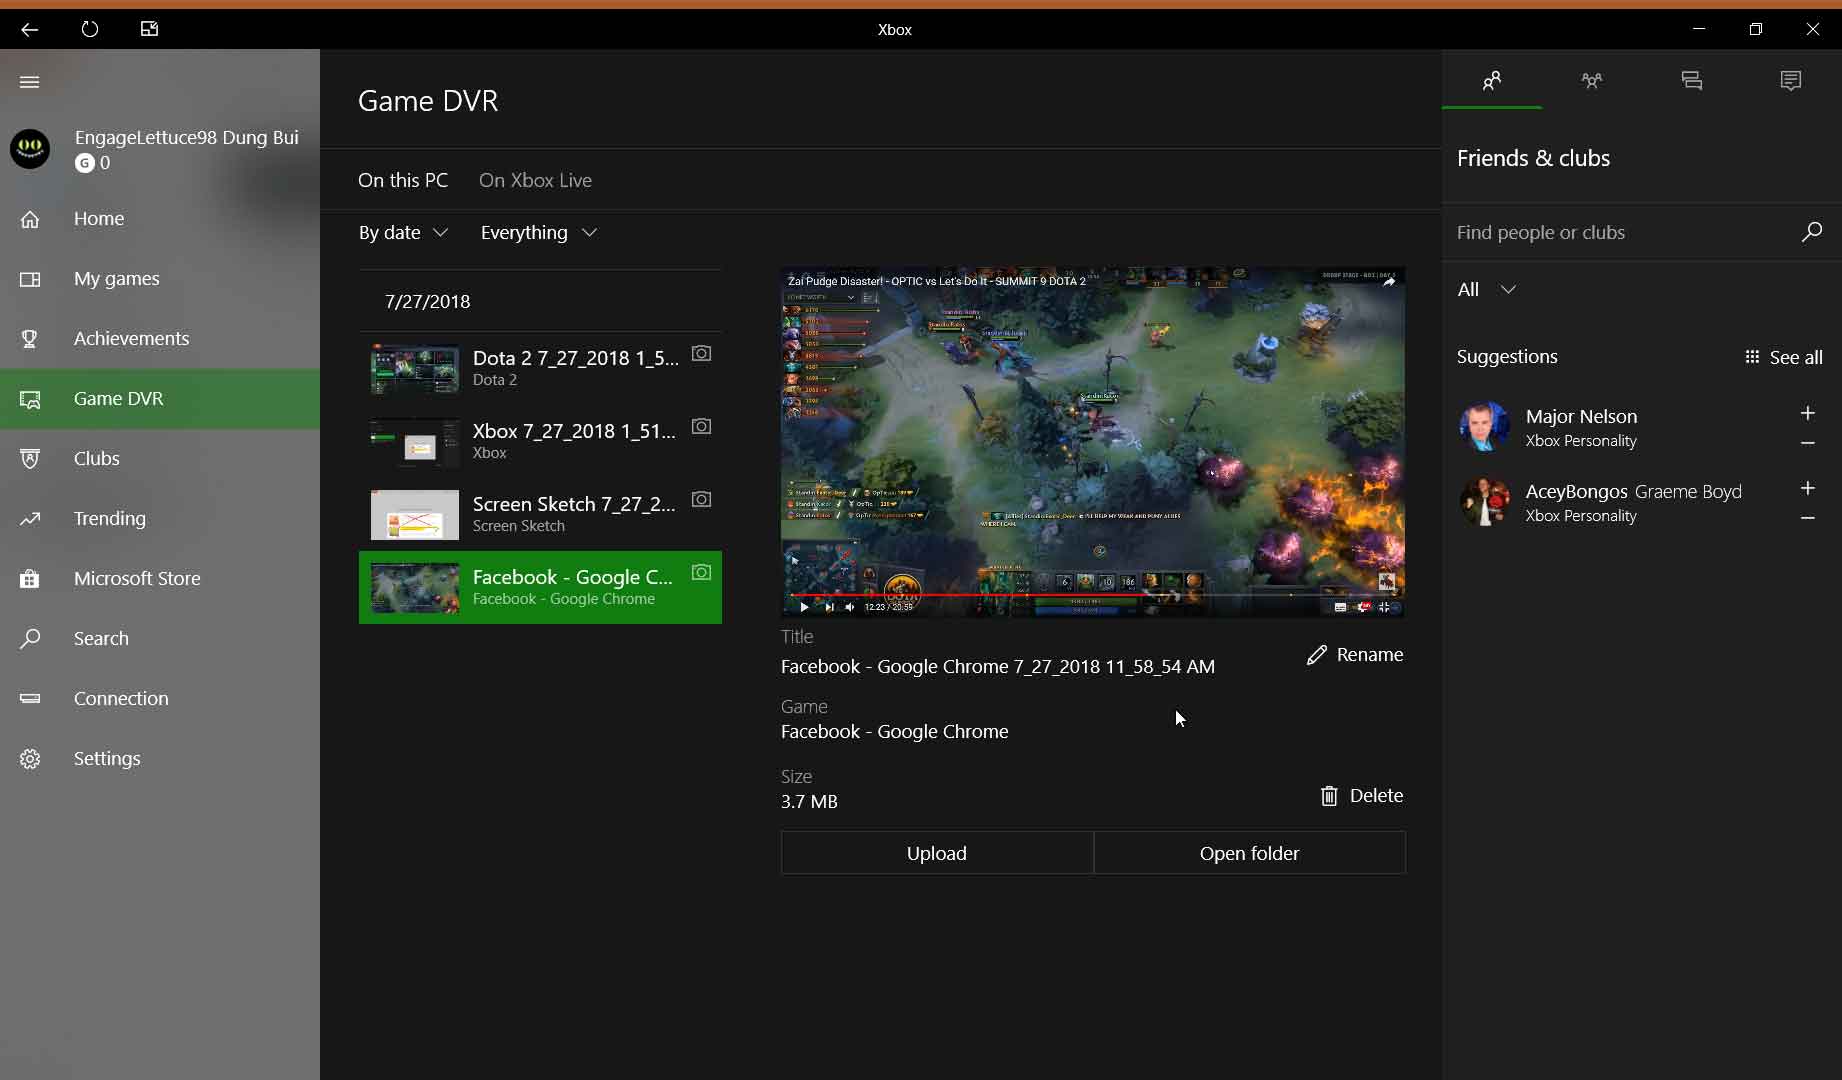Screen dimensions: 1842x1080
Task: Open My games in the sidebar
Action: point(160,278)
